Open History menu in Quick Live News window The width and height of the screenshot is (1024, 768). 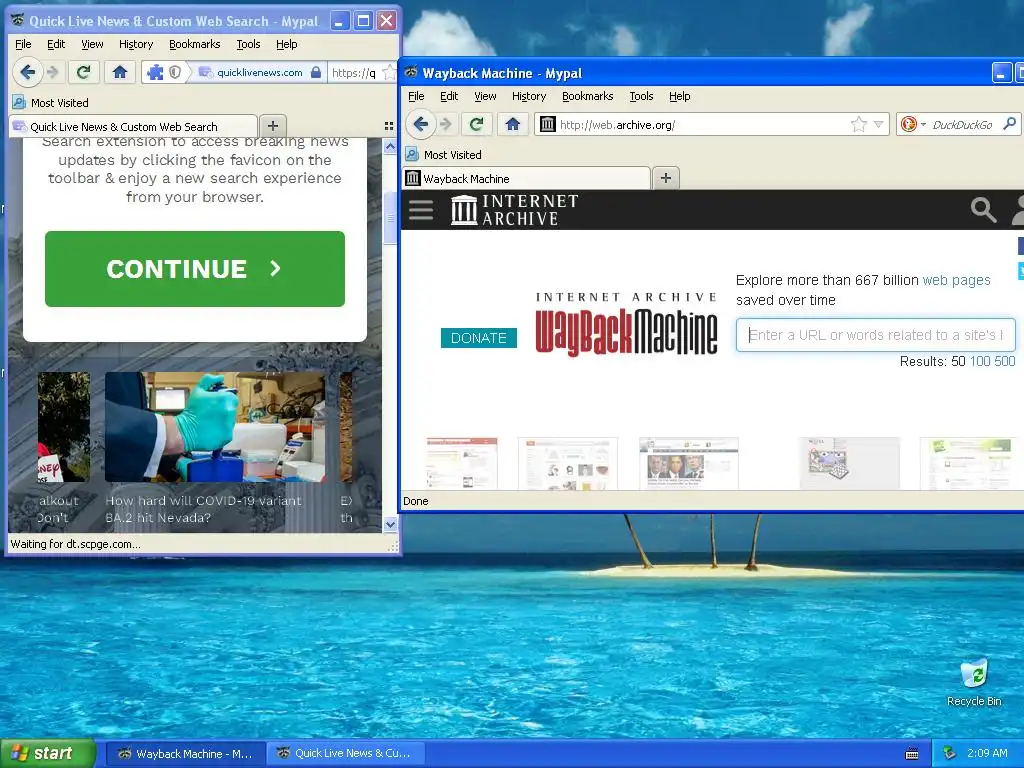[x=136, y=44]
